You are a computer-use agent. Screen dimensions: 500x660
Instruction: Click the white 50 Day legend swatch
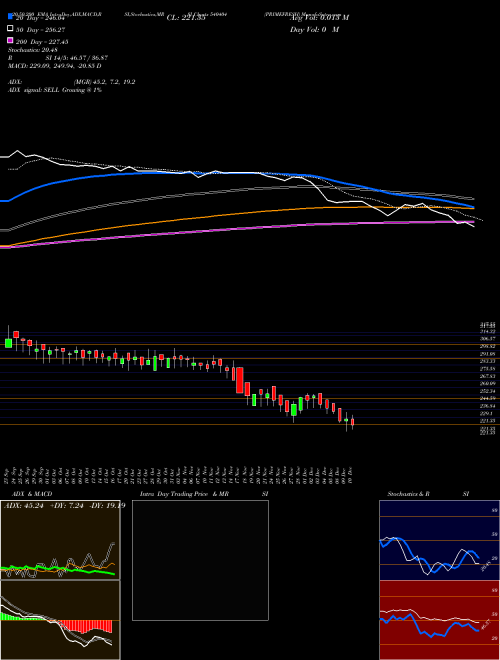[10, 29]
